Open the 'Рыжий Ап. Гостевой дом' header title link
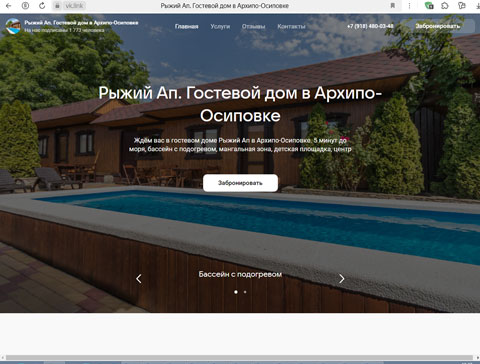This screenshot has height=364, width=480. tap(81, 23)
